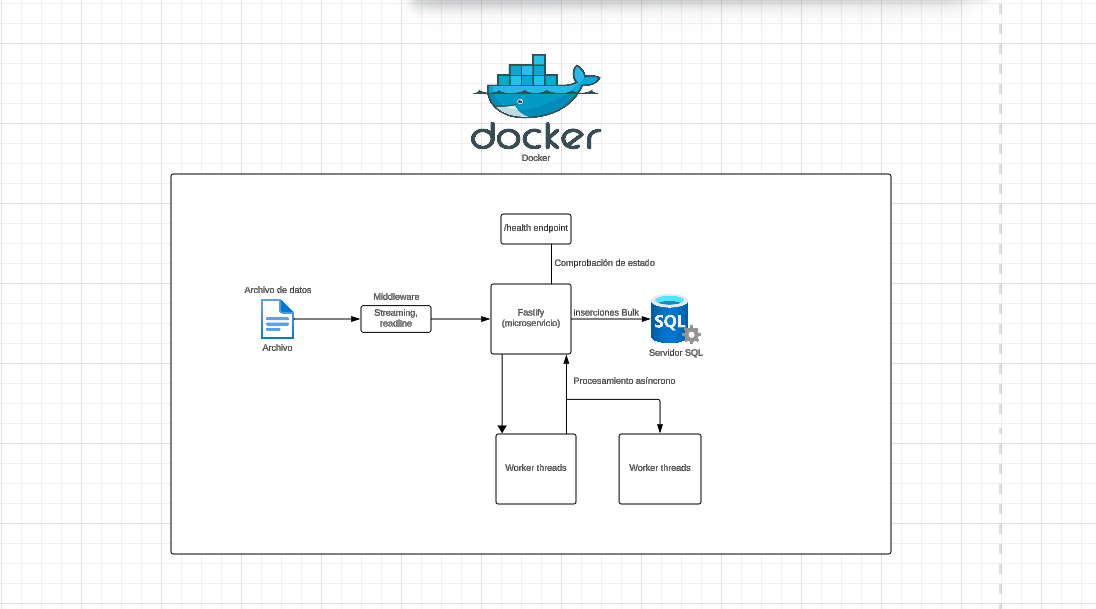1096x609 pixels.
Task: Select the /health endpoint box
Action: [x=535, y=229]
